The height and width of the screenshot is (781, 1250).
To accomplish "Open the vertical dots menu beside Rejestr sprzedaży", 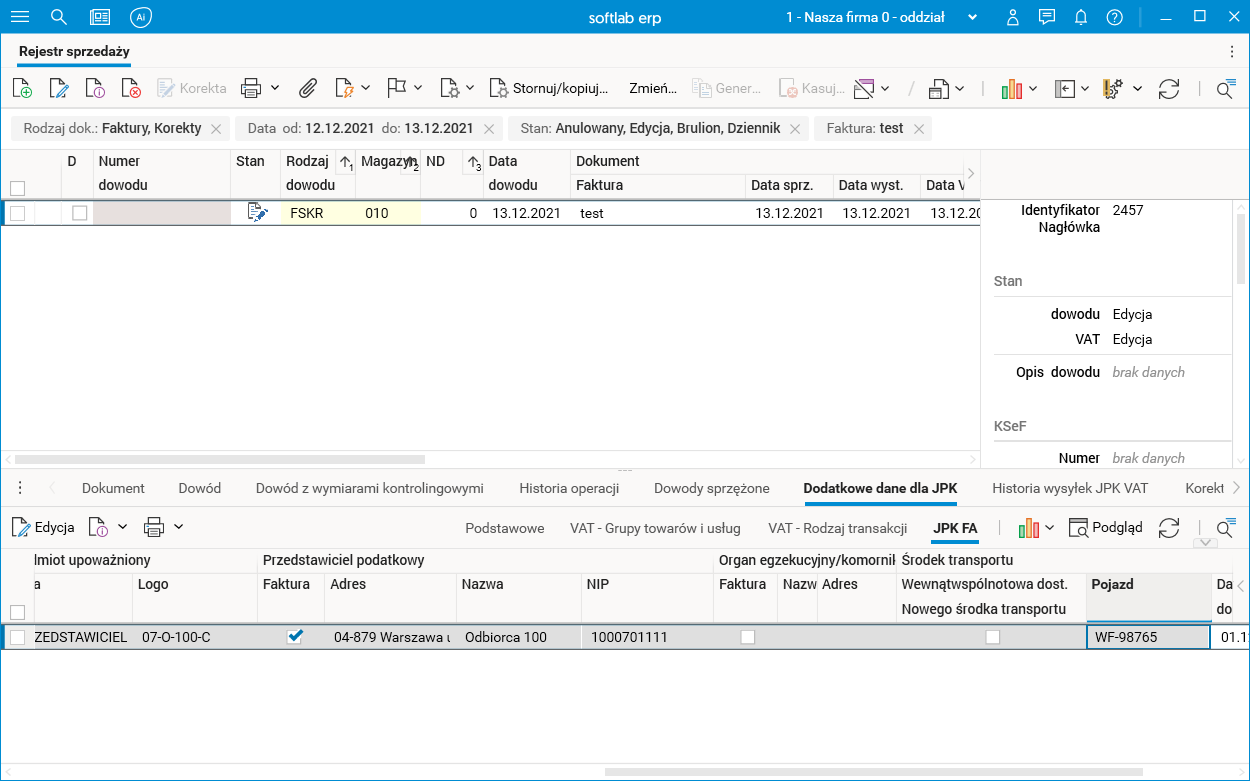I will point(1231,51).
